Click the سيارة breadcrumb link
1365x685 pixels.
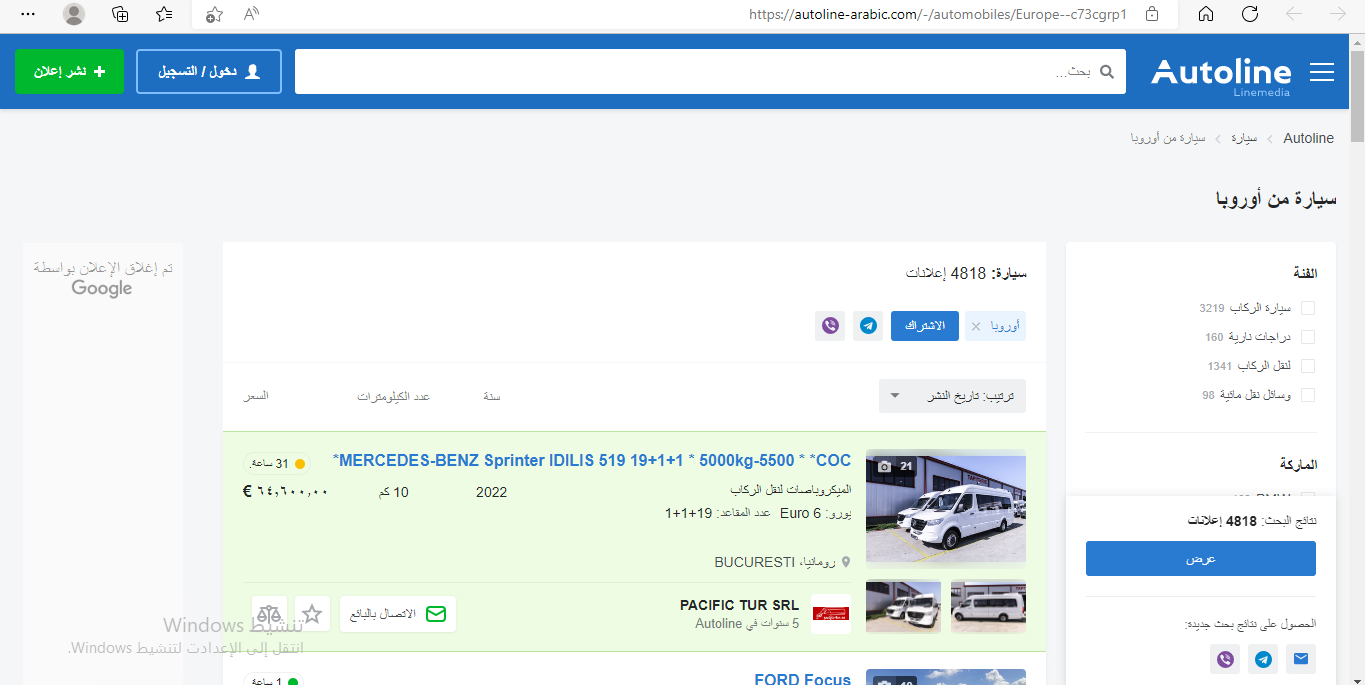[x=1244, y=138]
